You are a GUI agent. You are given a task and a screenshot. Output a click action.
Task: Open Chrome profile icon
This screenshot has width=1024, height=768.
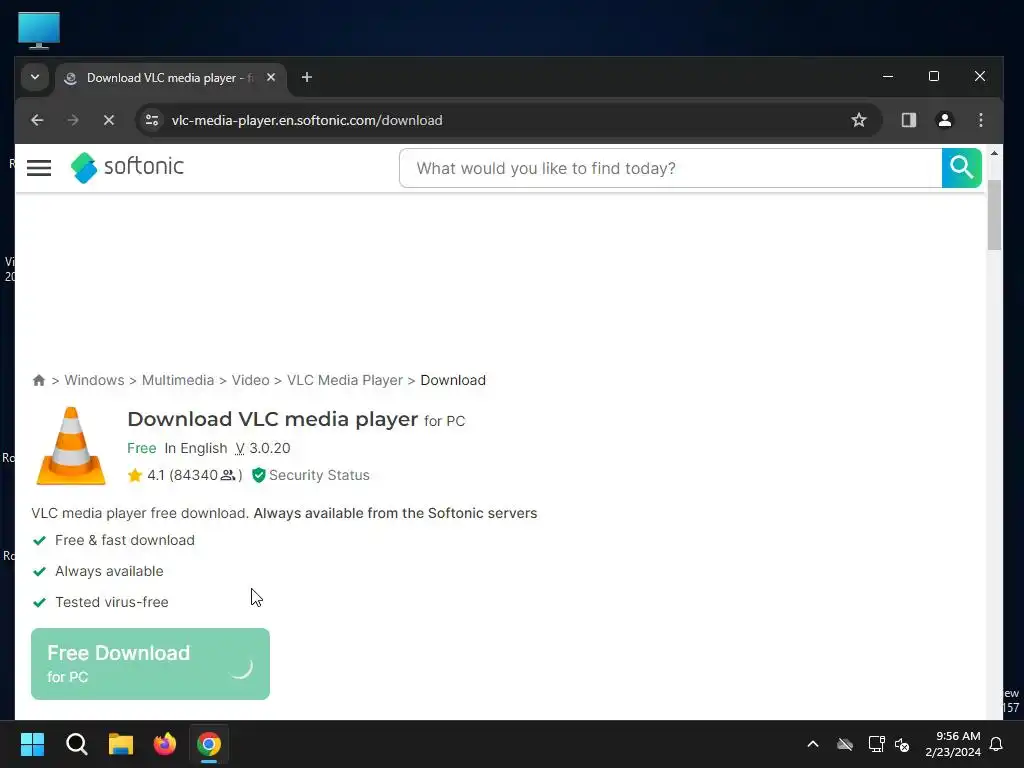(x=944, y=120)
